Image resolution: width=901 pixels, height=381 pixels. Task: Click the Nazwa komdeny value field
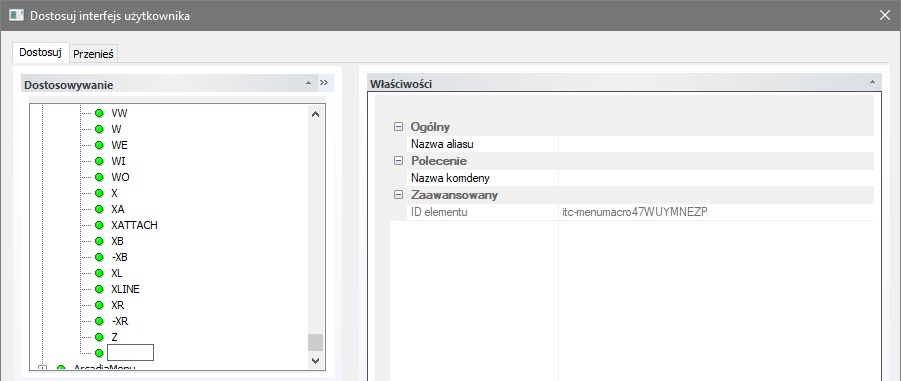pyautogui.click(x=716, y=178)
